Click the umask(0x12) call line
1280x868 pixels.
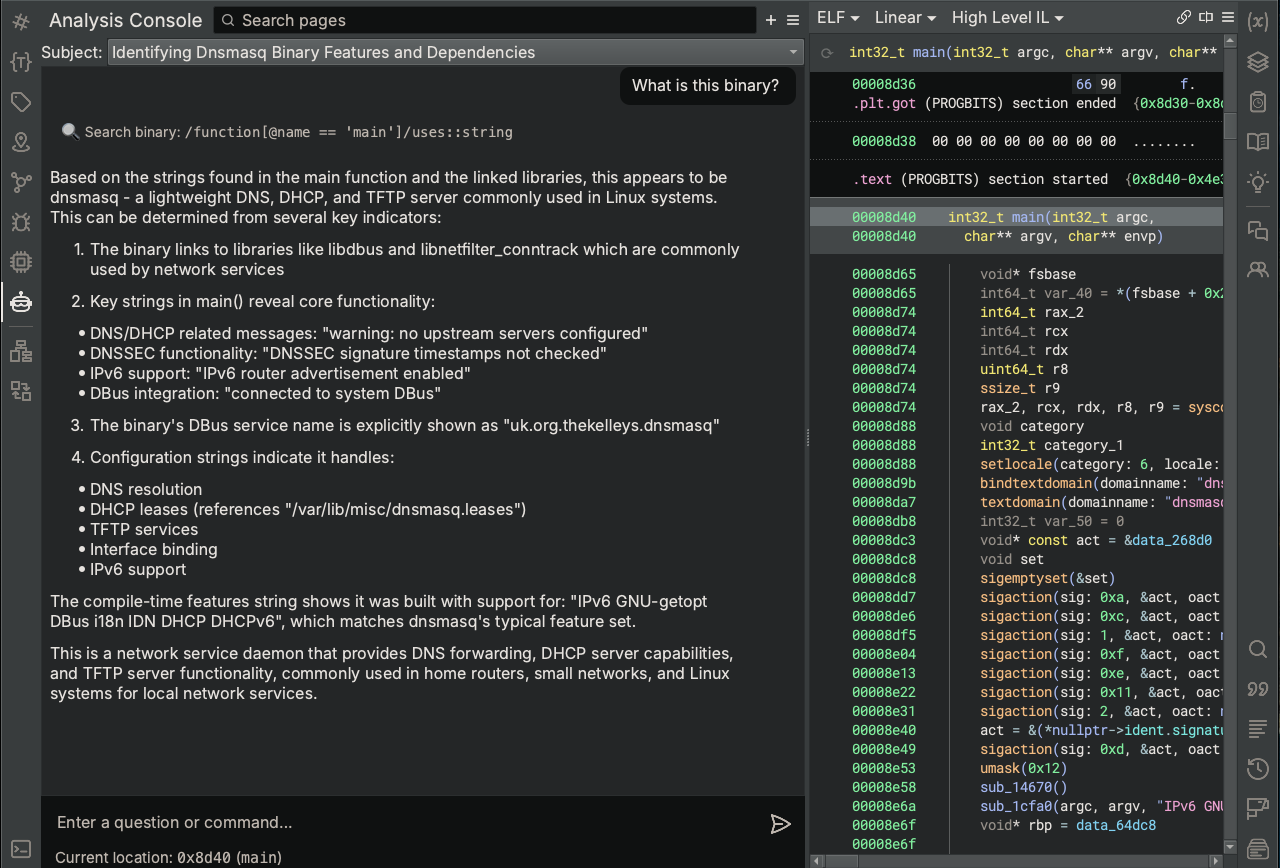[x=1024, y=768]
